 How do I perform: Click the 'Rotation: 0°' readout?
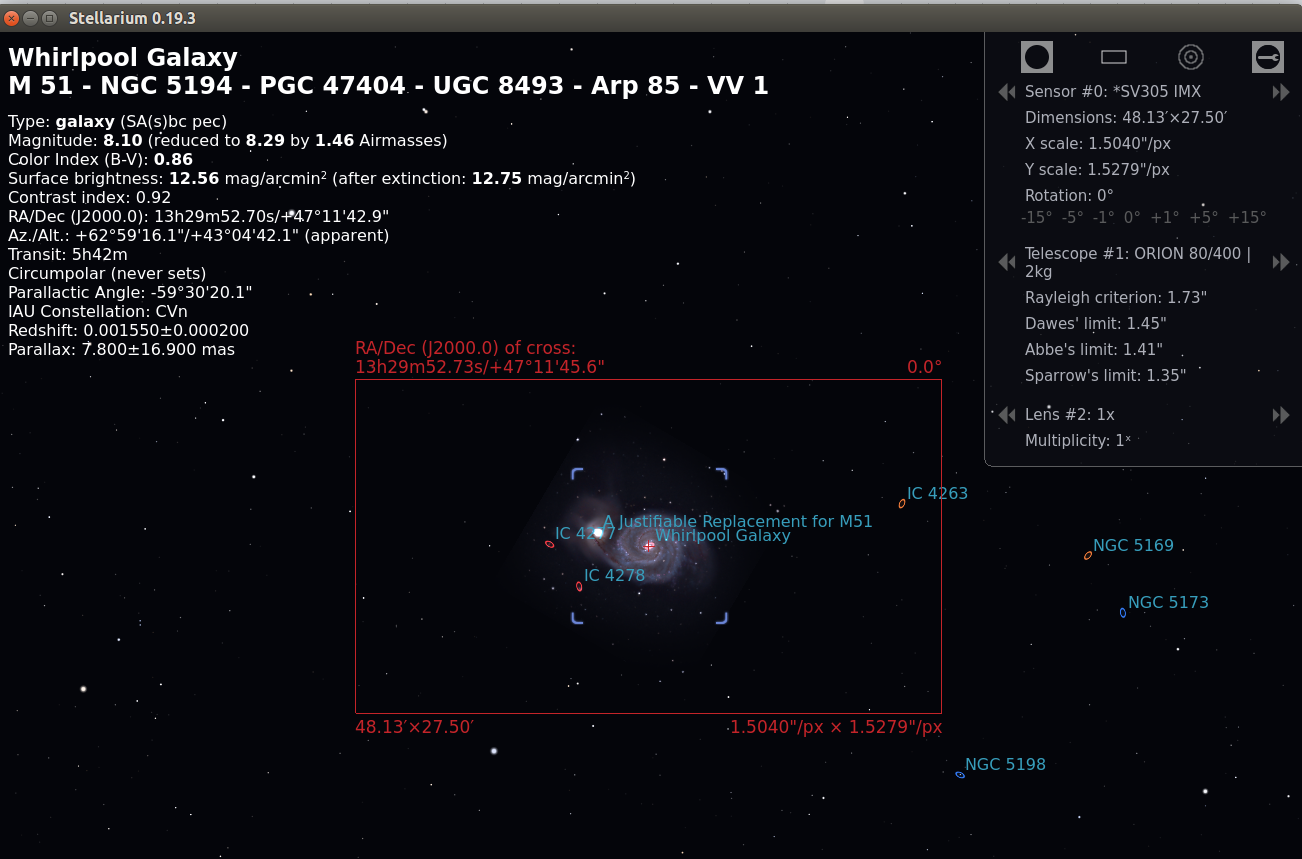pyautogui.click(x=1069, y=196)
